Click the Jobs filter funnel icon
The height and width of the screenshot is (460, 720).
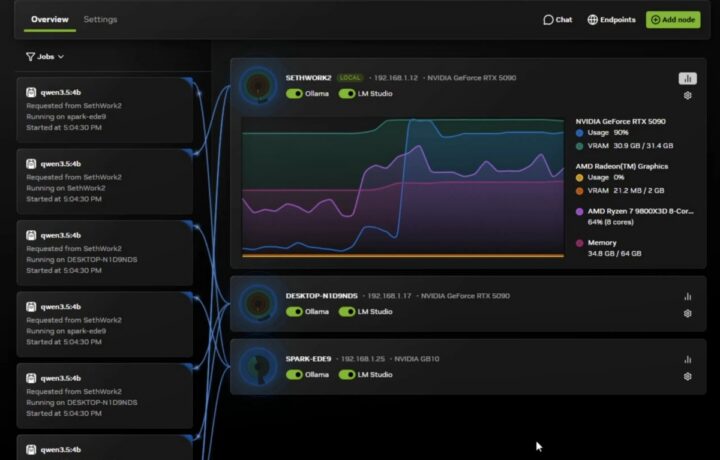[x=30, y=56]
